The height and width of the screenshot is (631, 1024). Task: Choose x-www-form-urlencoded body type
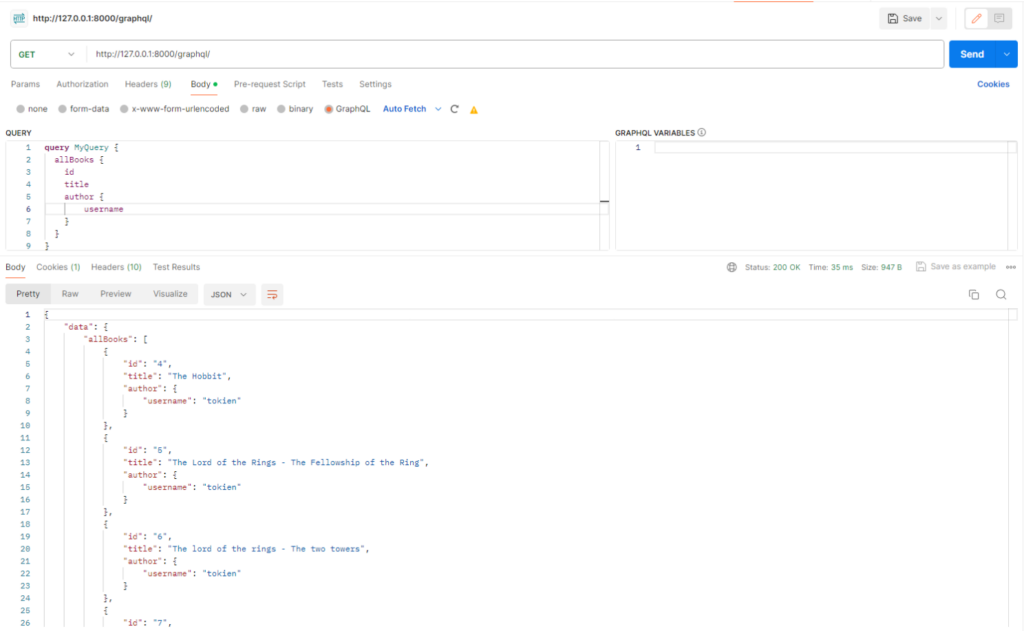(x=174, y=109)
